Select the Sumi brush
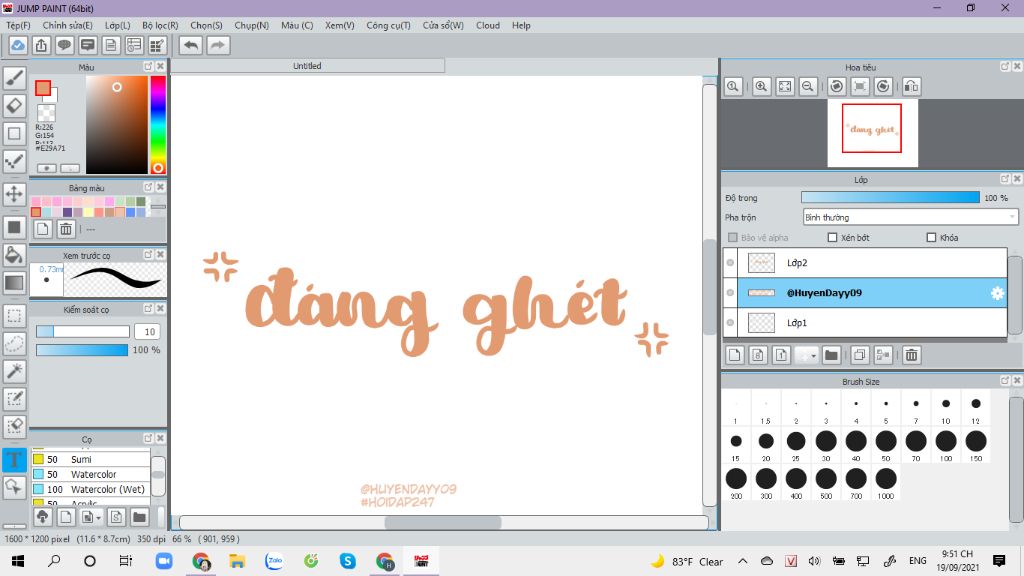The height and width of the screenshot is (576, 1024). tap(91, 459)
